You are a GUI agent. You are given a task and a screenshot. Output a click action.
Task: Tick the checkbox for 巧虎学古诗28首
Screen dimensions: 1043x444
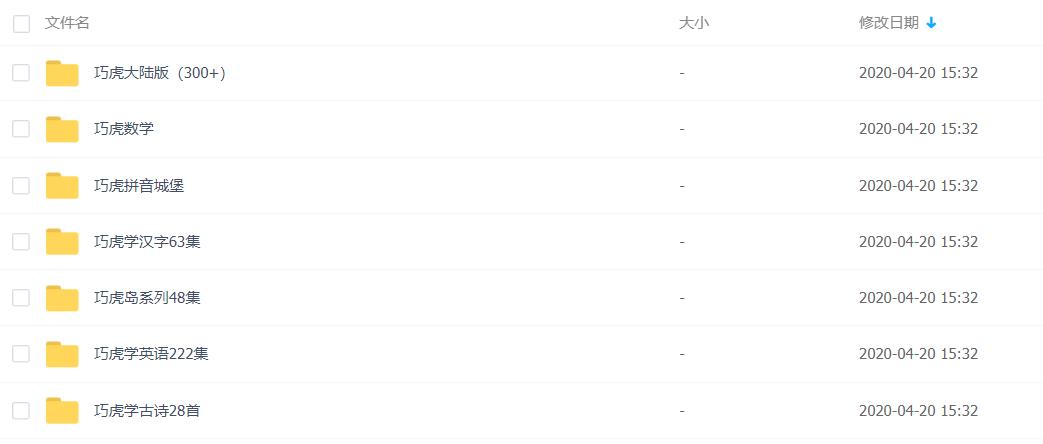(21, 410)
